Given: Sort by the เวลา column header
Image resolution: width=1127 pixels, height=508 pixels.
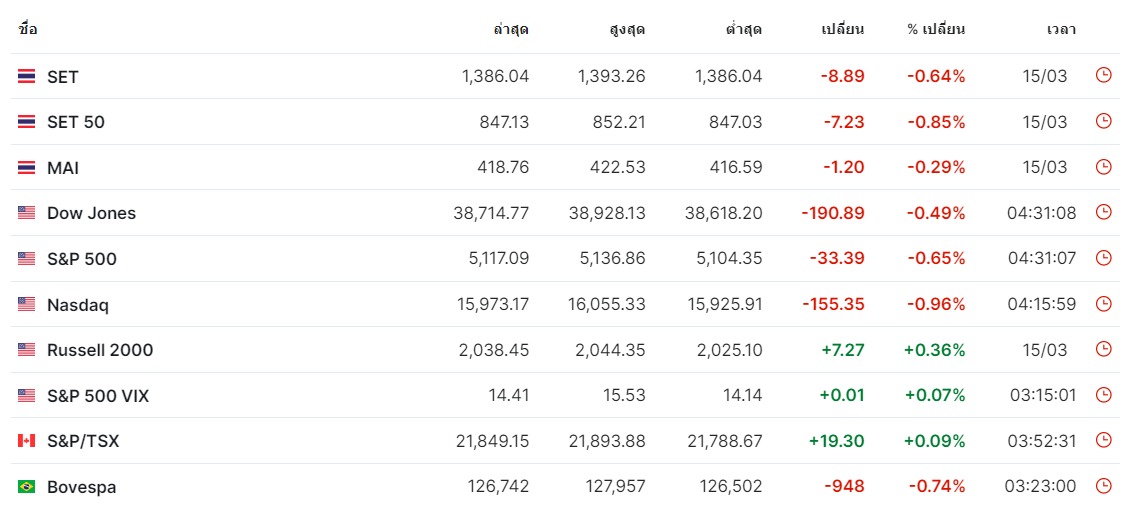Looking at the screenshot, I should point(1061,30).
